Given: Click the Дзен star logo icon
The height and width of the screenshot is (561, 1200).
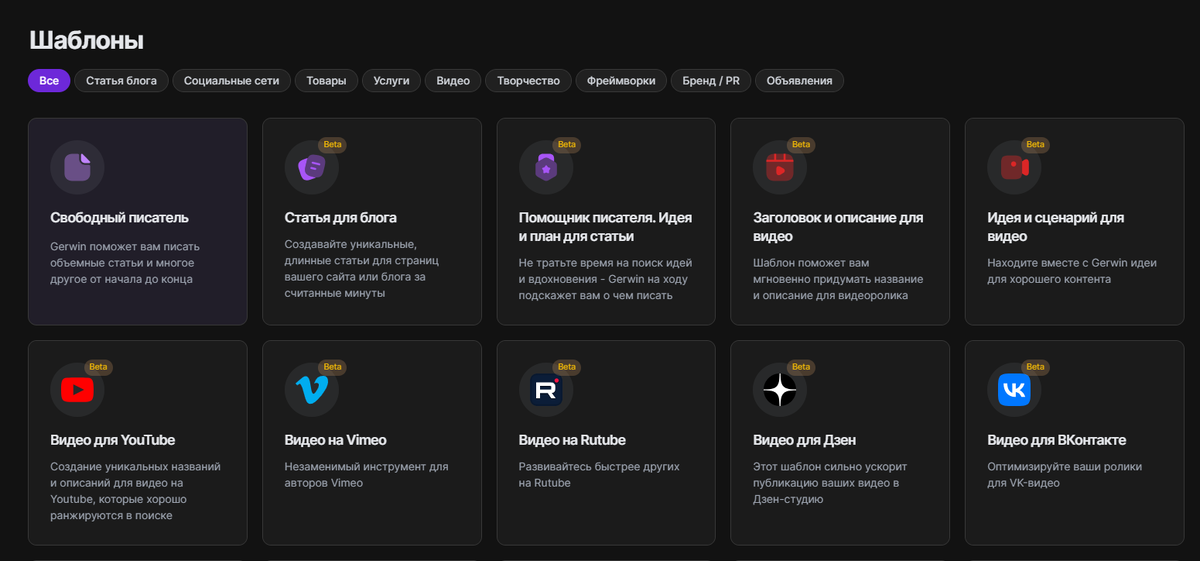Looking at the screenshot, I should coord(780,389).
